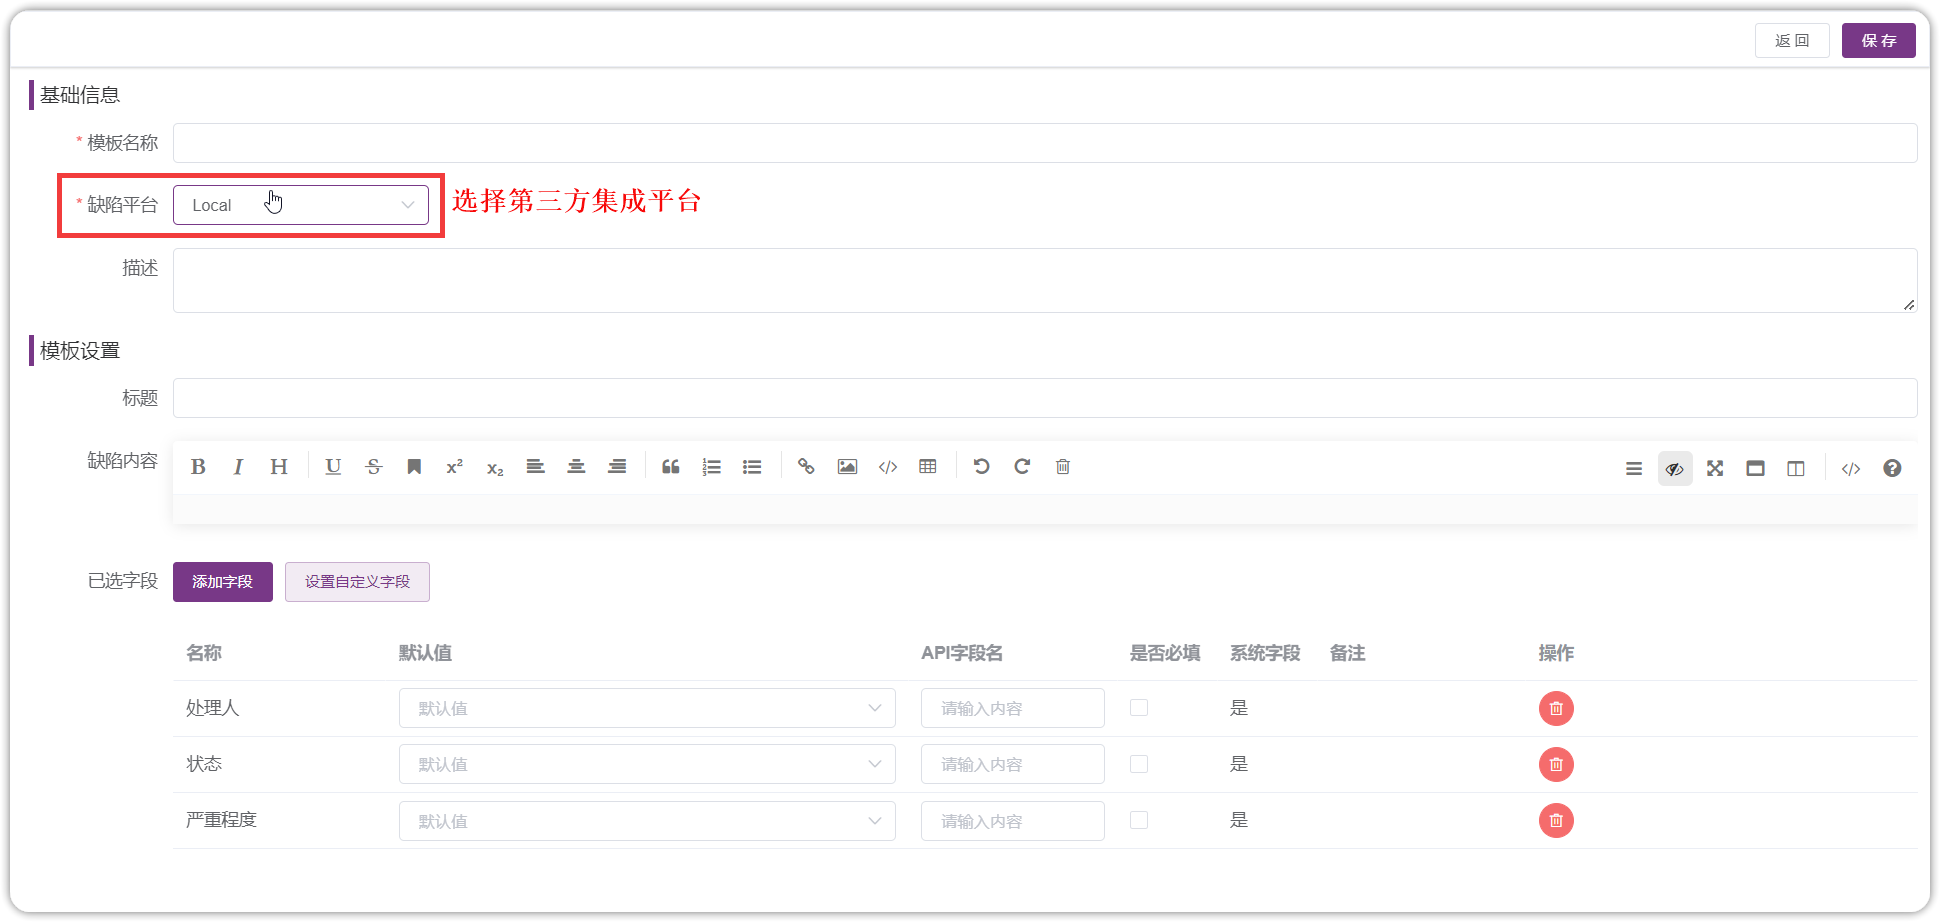Apply strikethrough formatting
Screen dimensions: 1940x922
click(374, 467)
